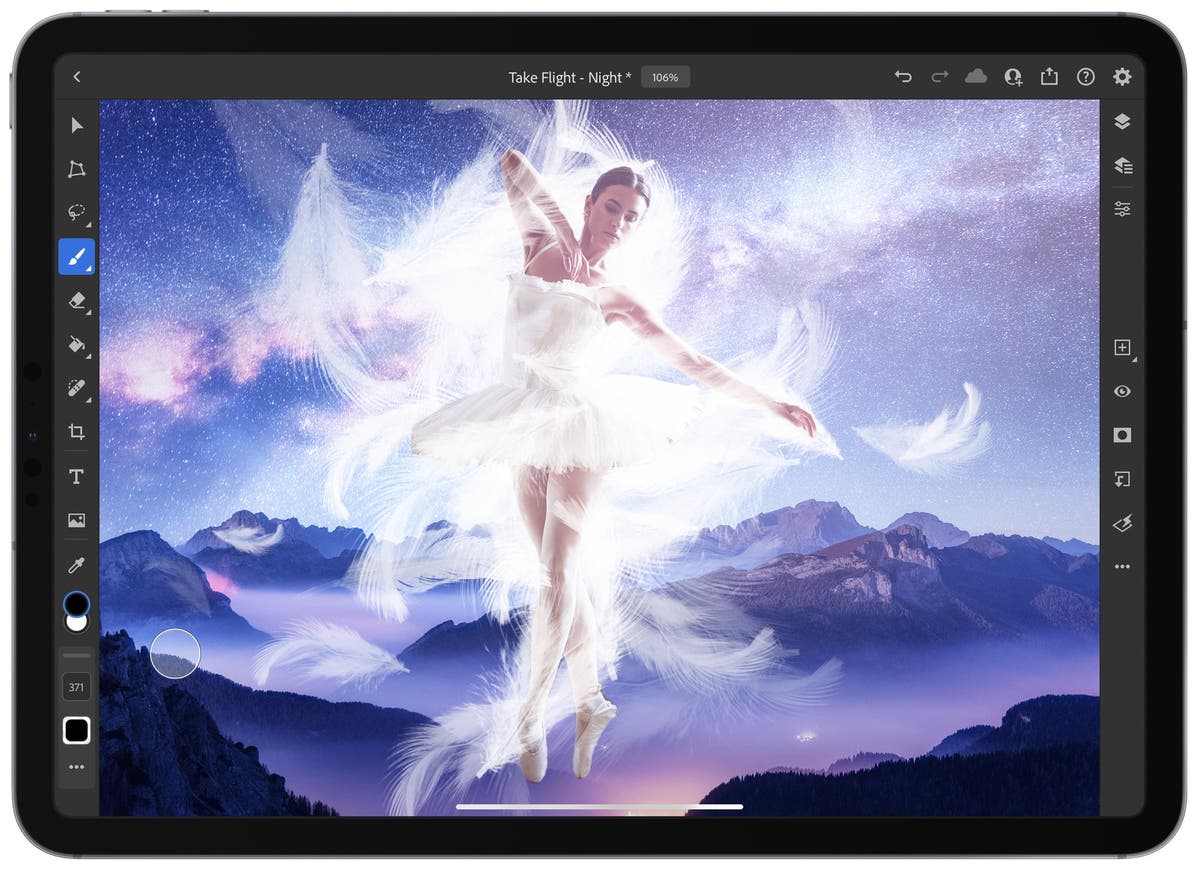Undo the last action
Screen dimensions: 1200x871
click(903, 77)
